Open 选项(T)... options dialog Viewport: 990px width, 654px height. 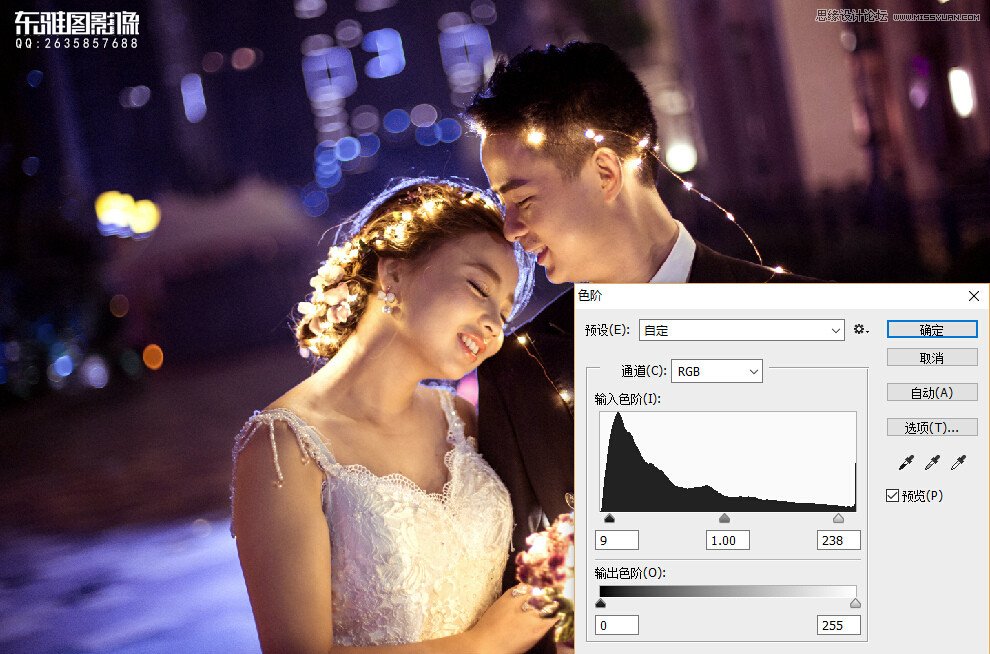click(932, 427)
